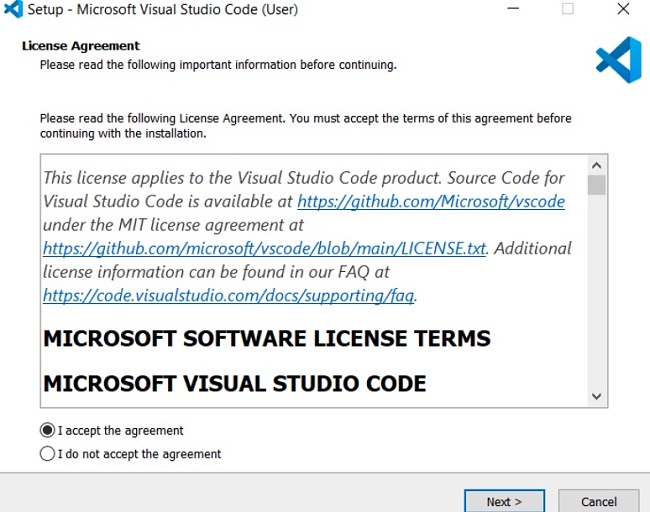Open the code.visualstudio.com FAQ link

coord(228,296)
